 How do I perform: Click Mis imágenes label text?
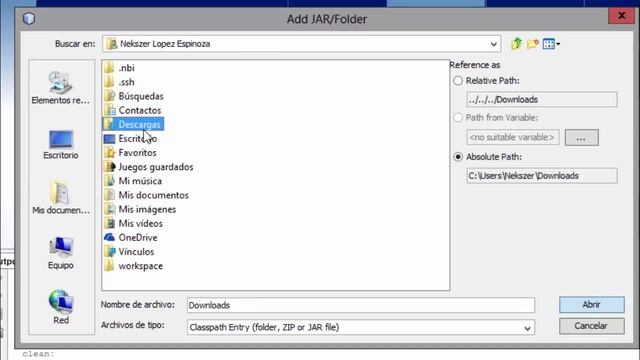point(147,209)
